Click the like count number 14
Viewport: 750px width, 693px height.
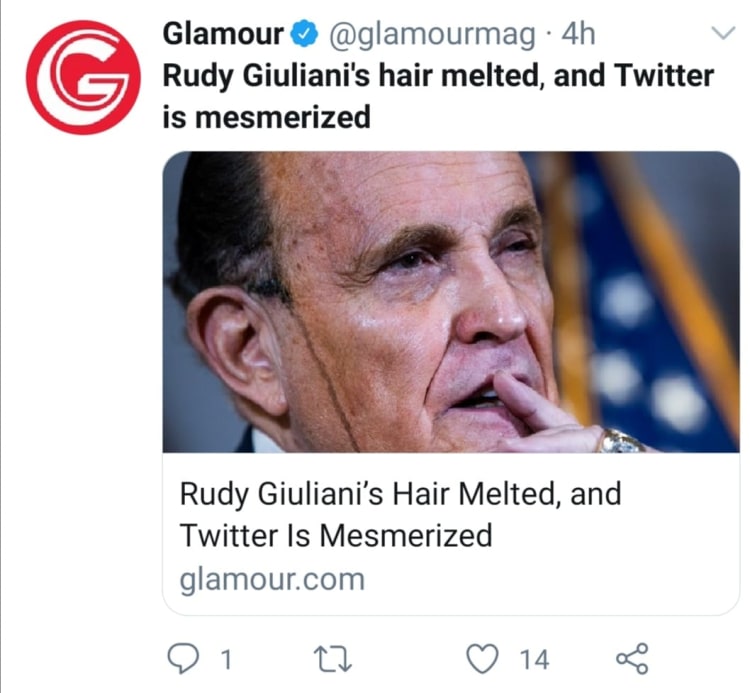tap(534, 660)
